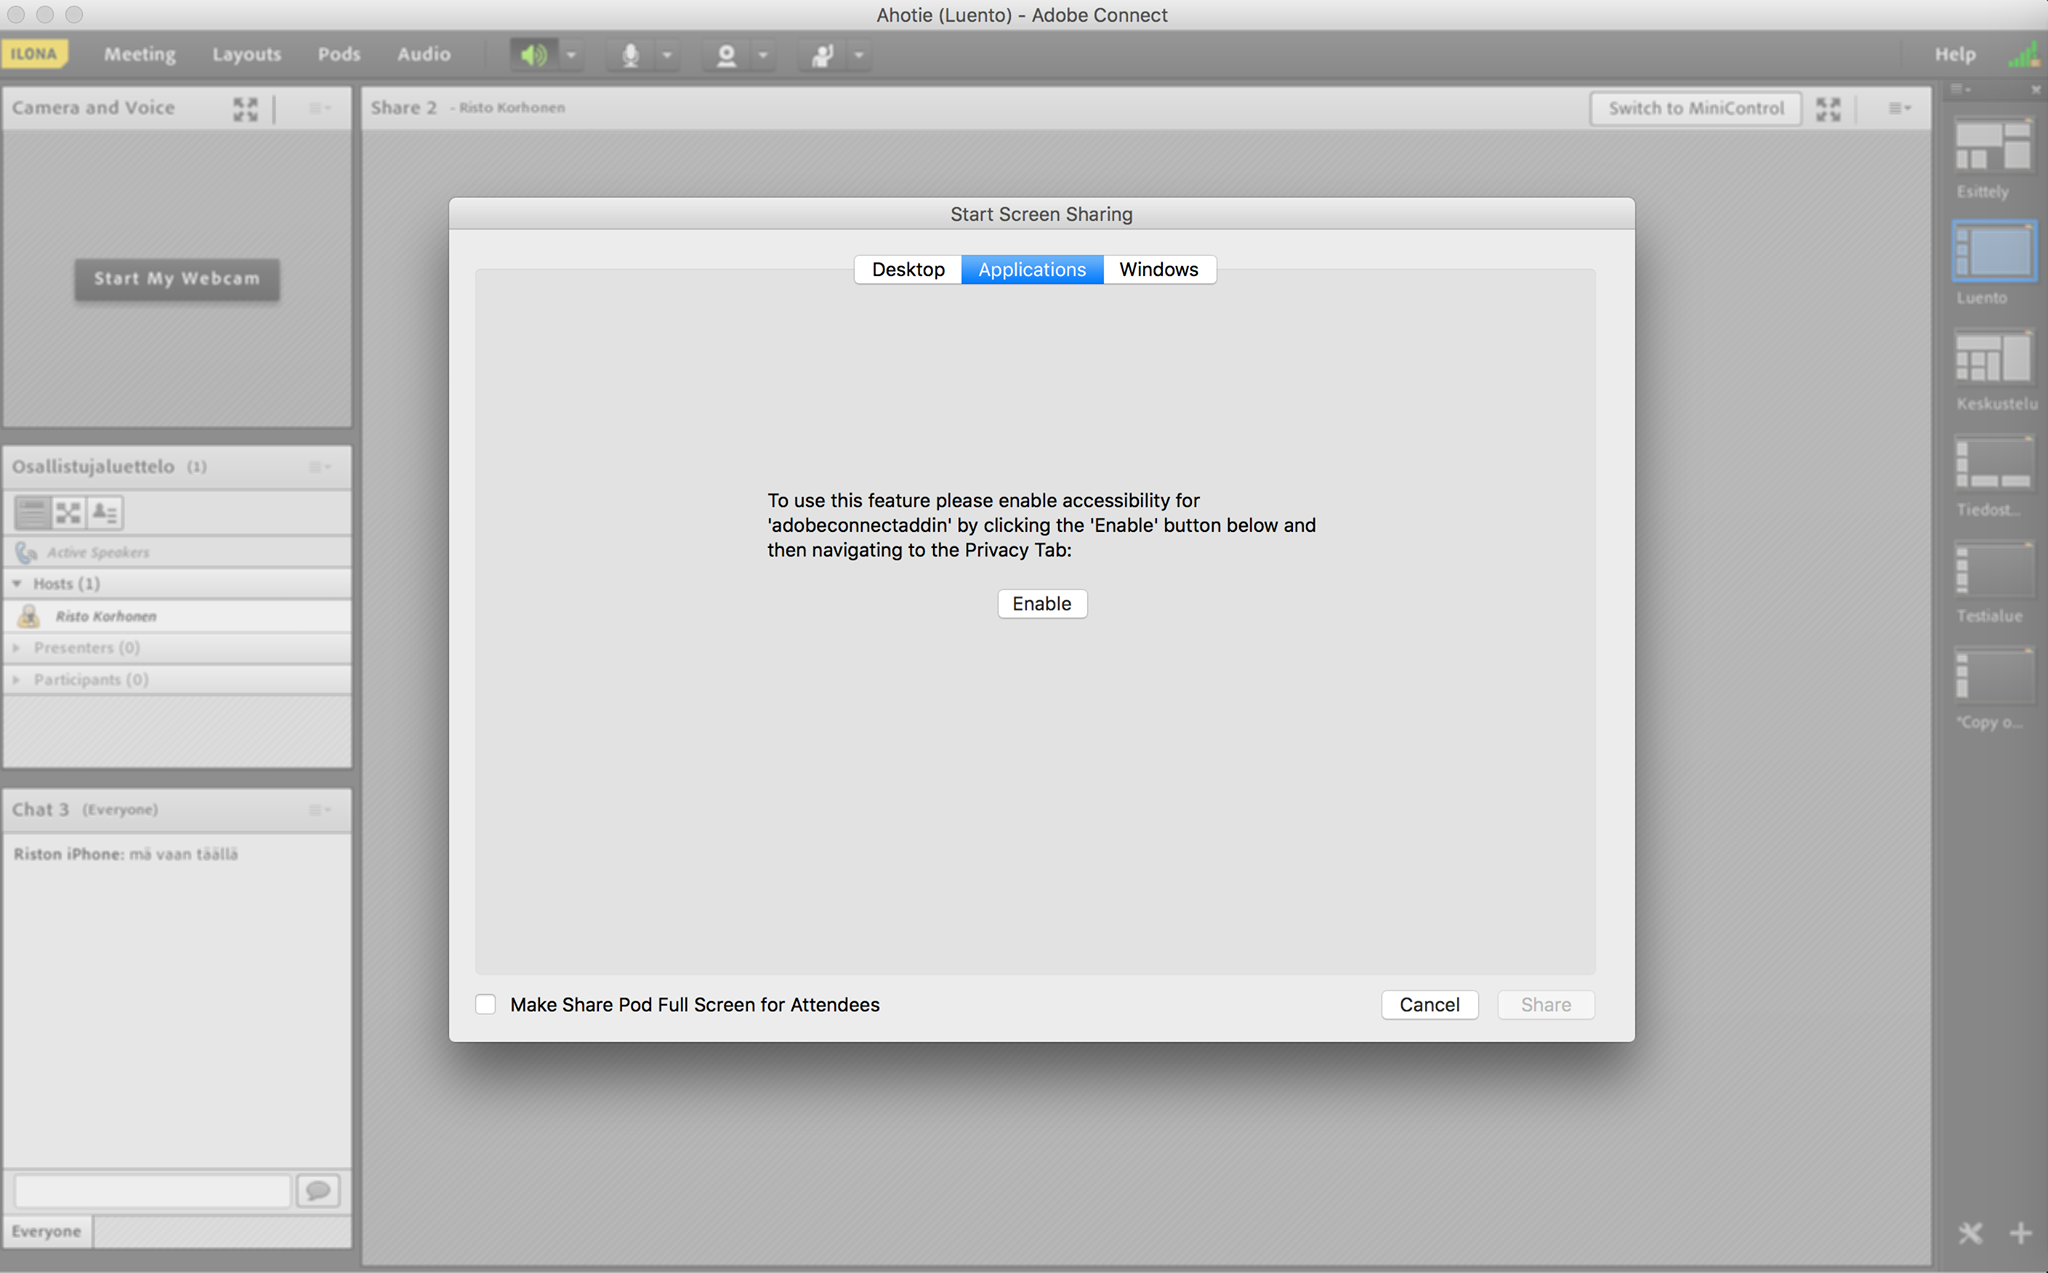Check Make Share Pod Full Screen for Attendees
2048x1273 pixels.
click(486, 1004)
